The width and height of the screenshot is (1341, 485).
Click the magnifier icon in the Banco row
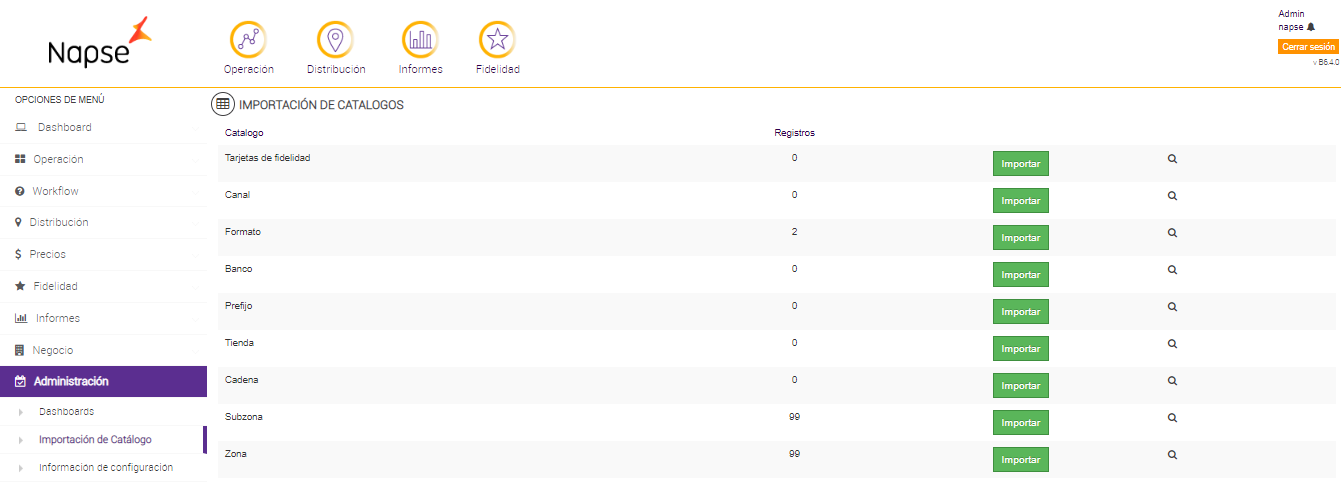(1172, 270)
